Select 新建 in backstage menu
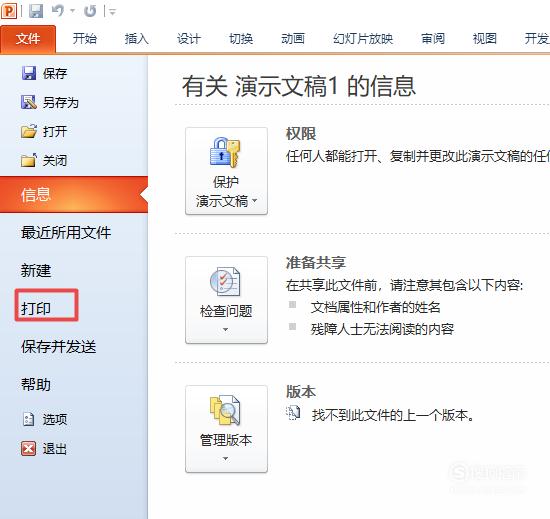Screen dimensions: 550x519 (36, 270)
